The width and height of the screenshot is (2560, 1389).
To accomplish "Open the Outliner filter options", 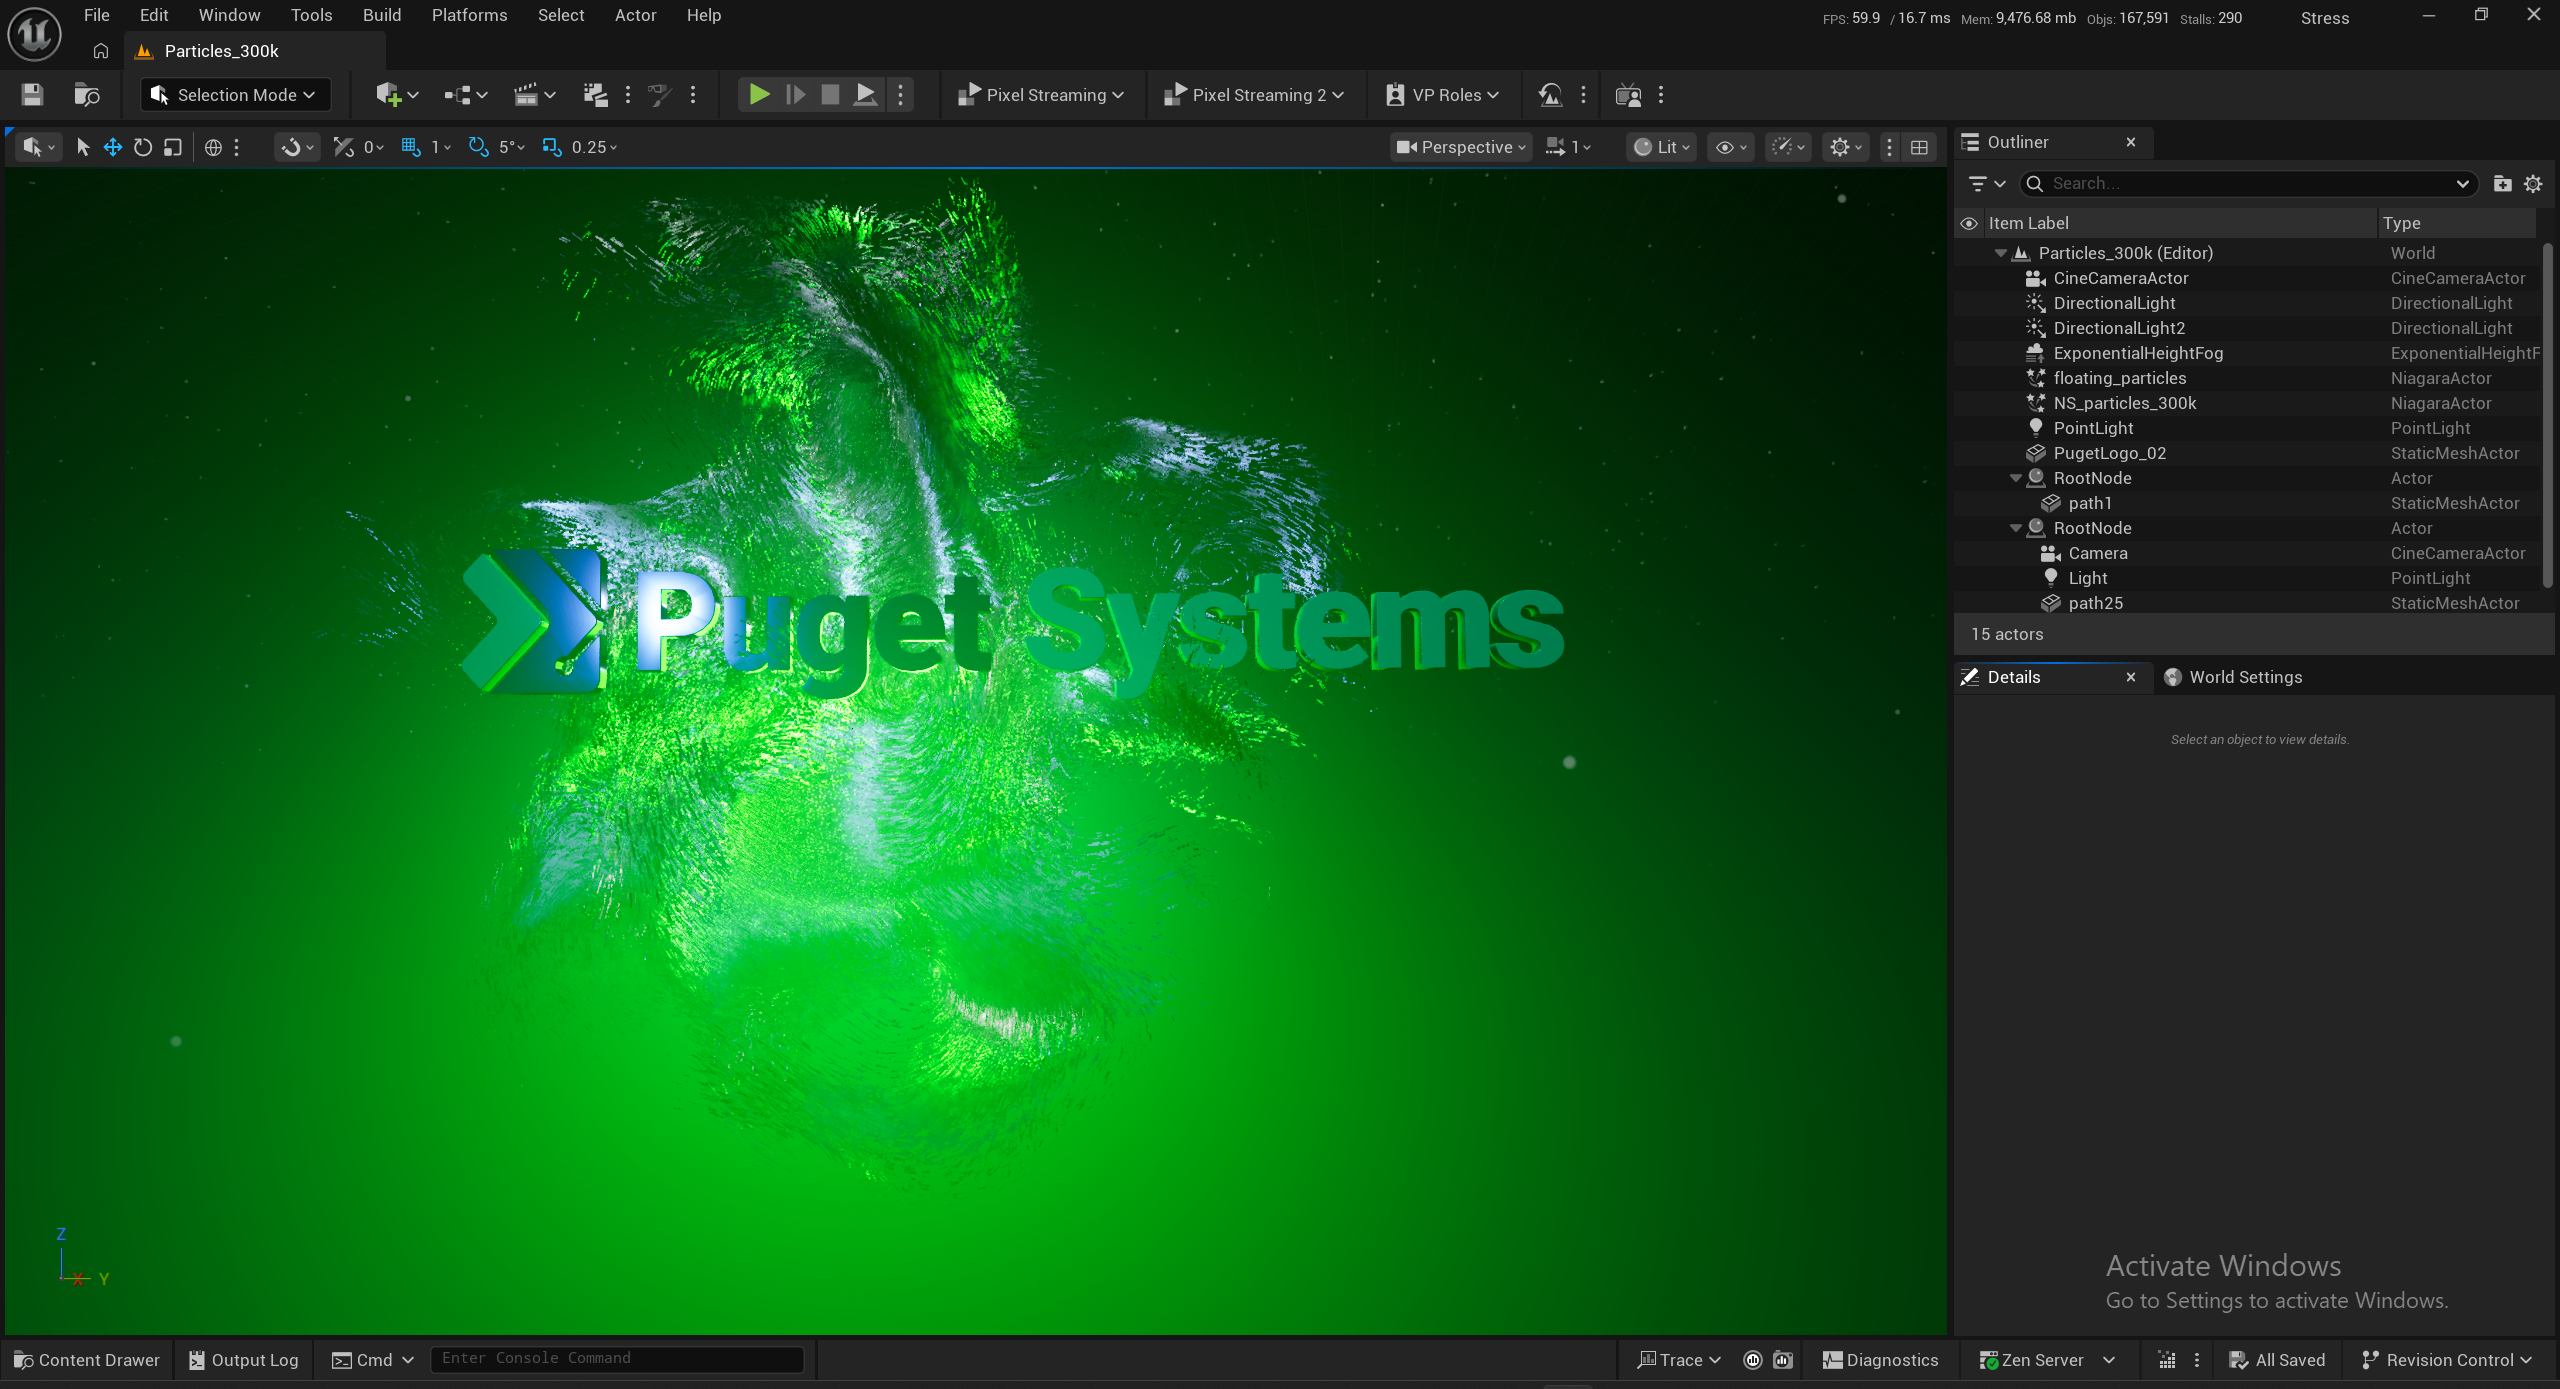I will pyautogui.click(x=1986, y=183).
